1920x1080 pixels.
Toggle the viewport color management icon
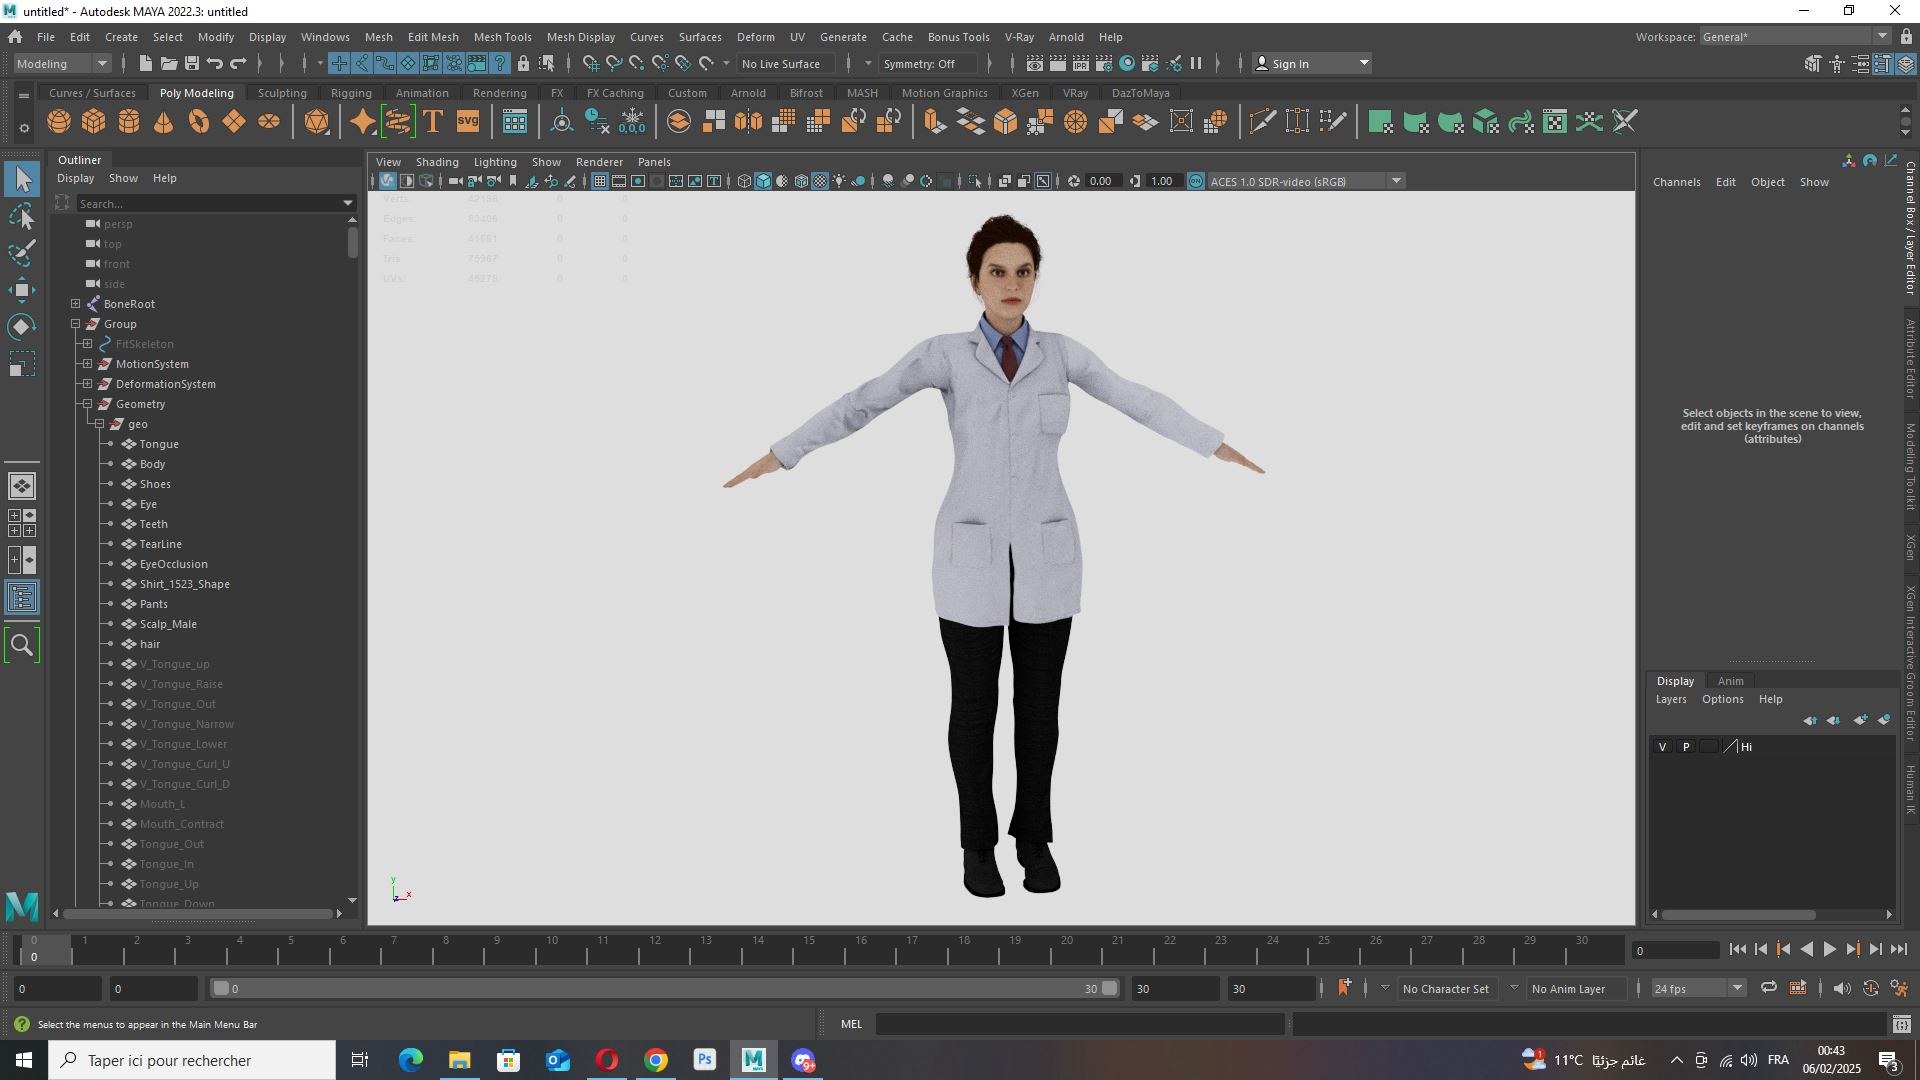coord(1196,181)
